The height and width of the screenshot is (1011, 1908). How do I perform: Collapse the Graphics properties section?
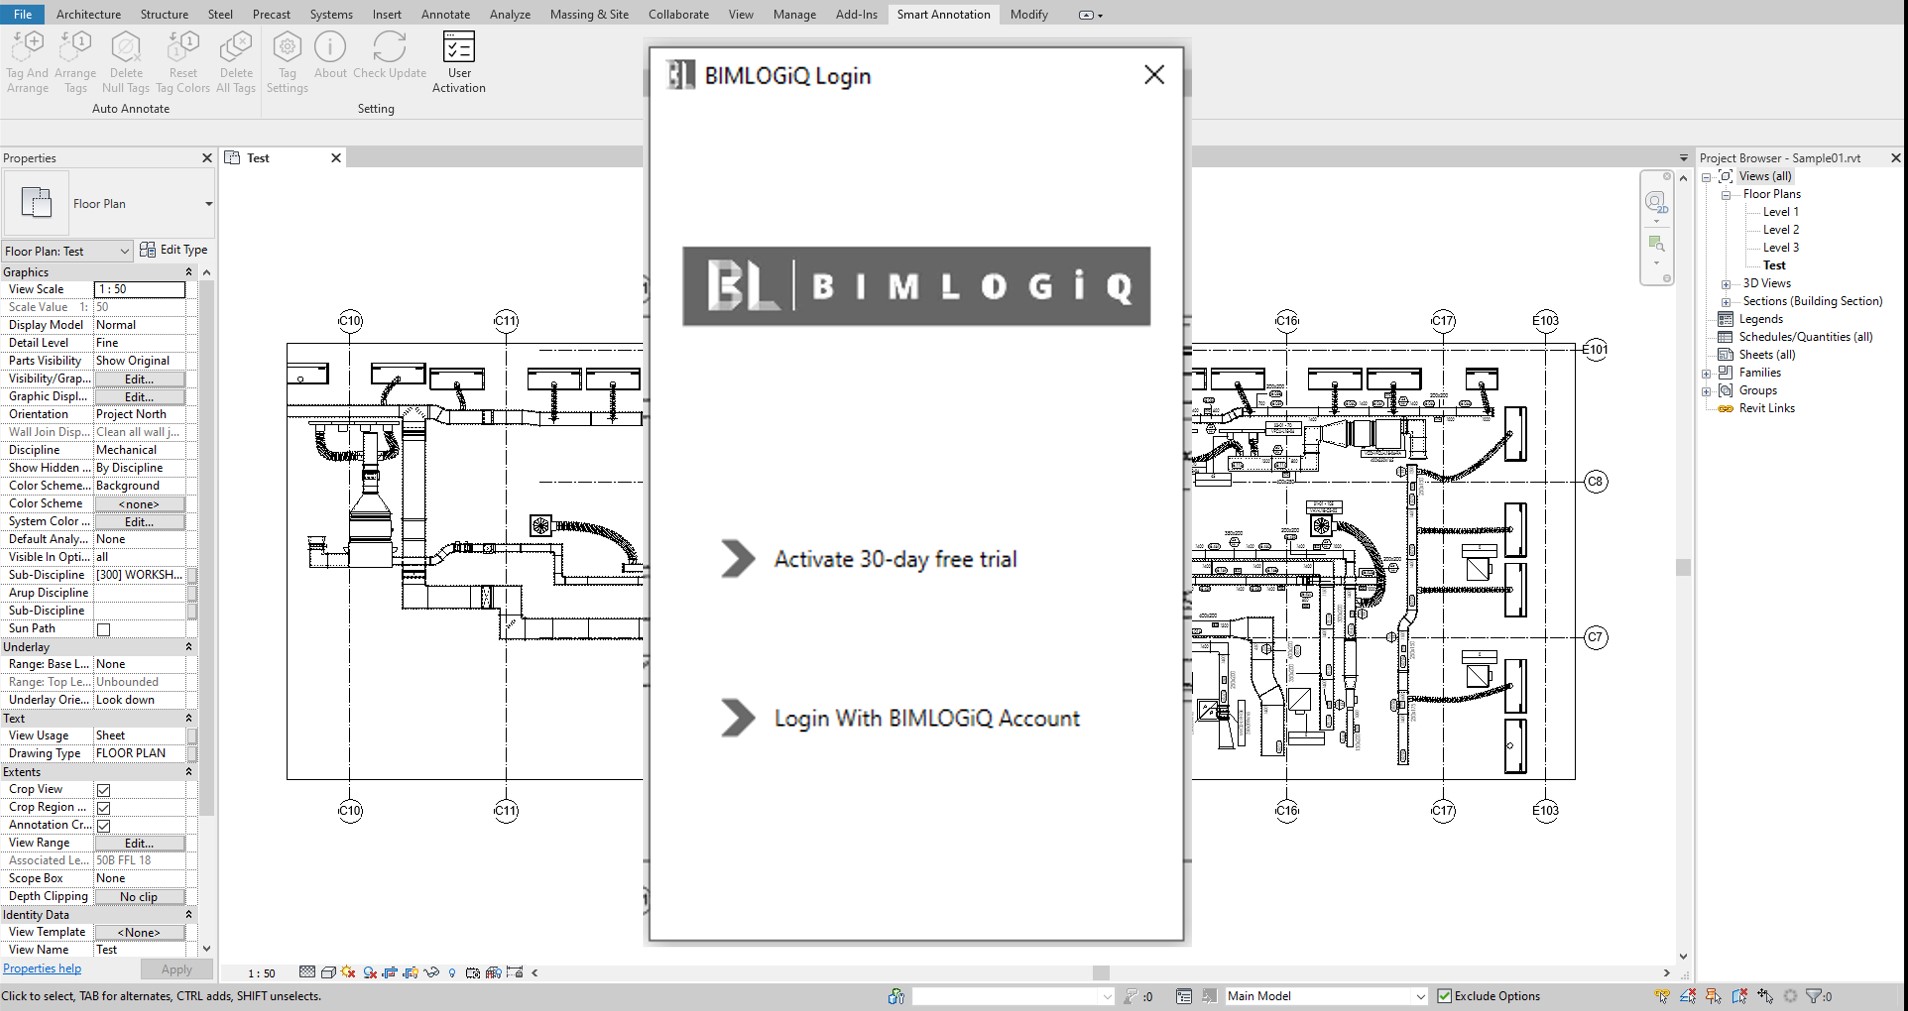point(188,272)
